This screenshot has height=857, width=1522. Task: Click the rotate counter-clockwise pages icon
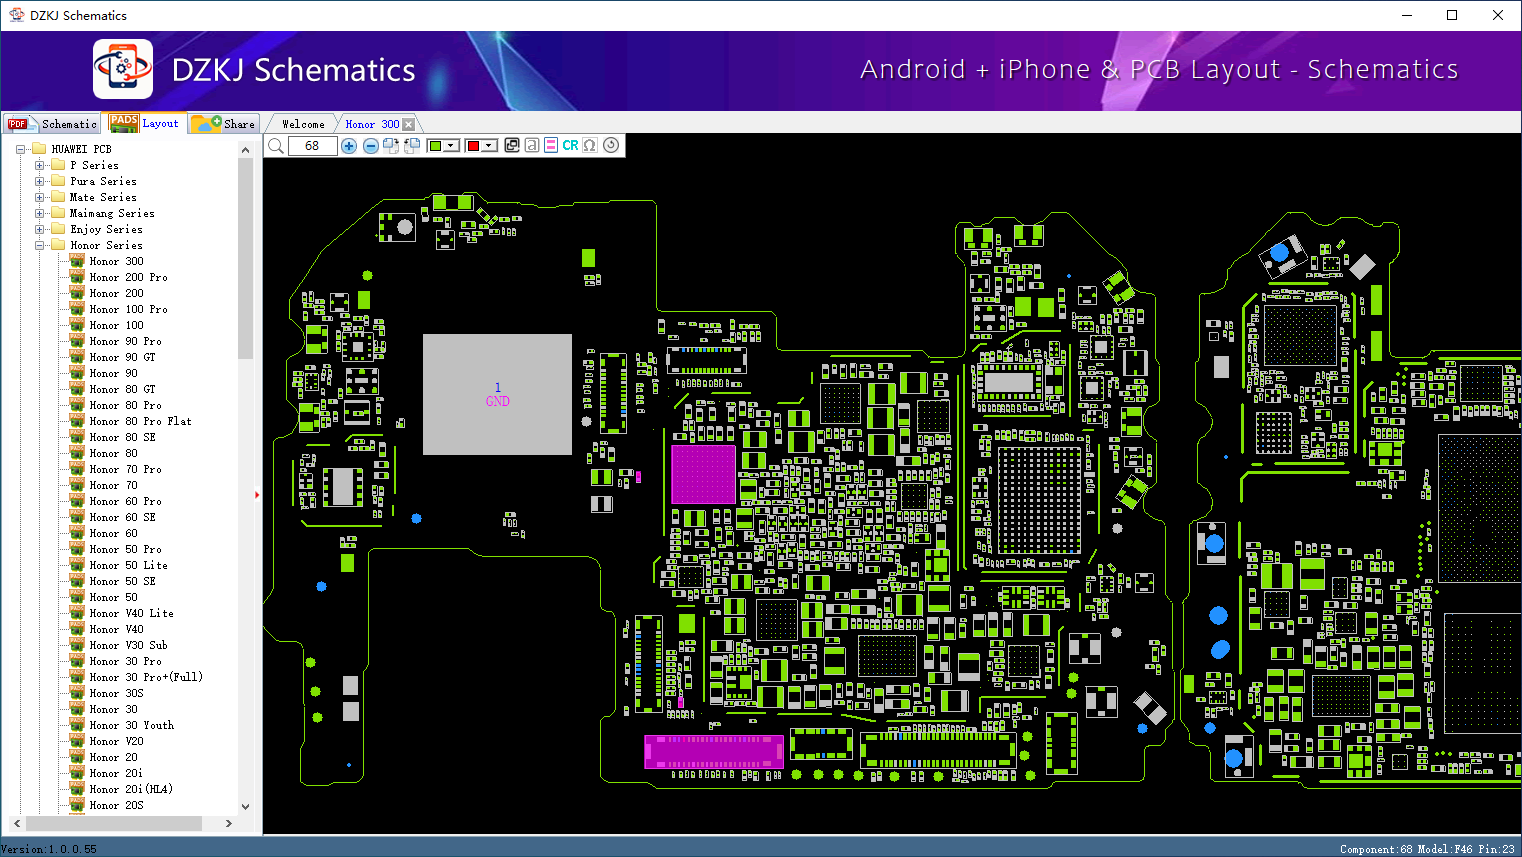pyautogui.click(x=411, y=146)
